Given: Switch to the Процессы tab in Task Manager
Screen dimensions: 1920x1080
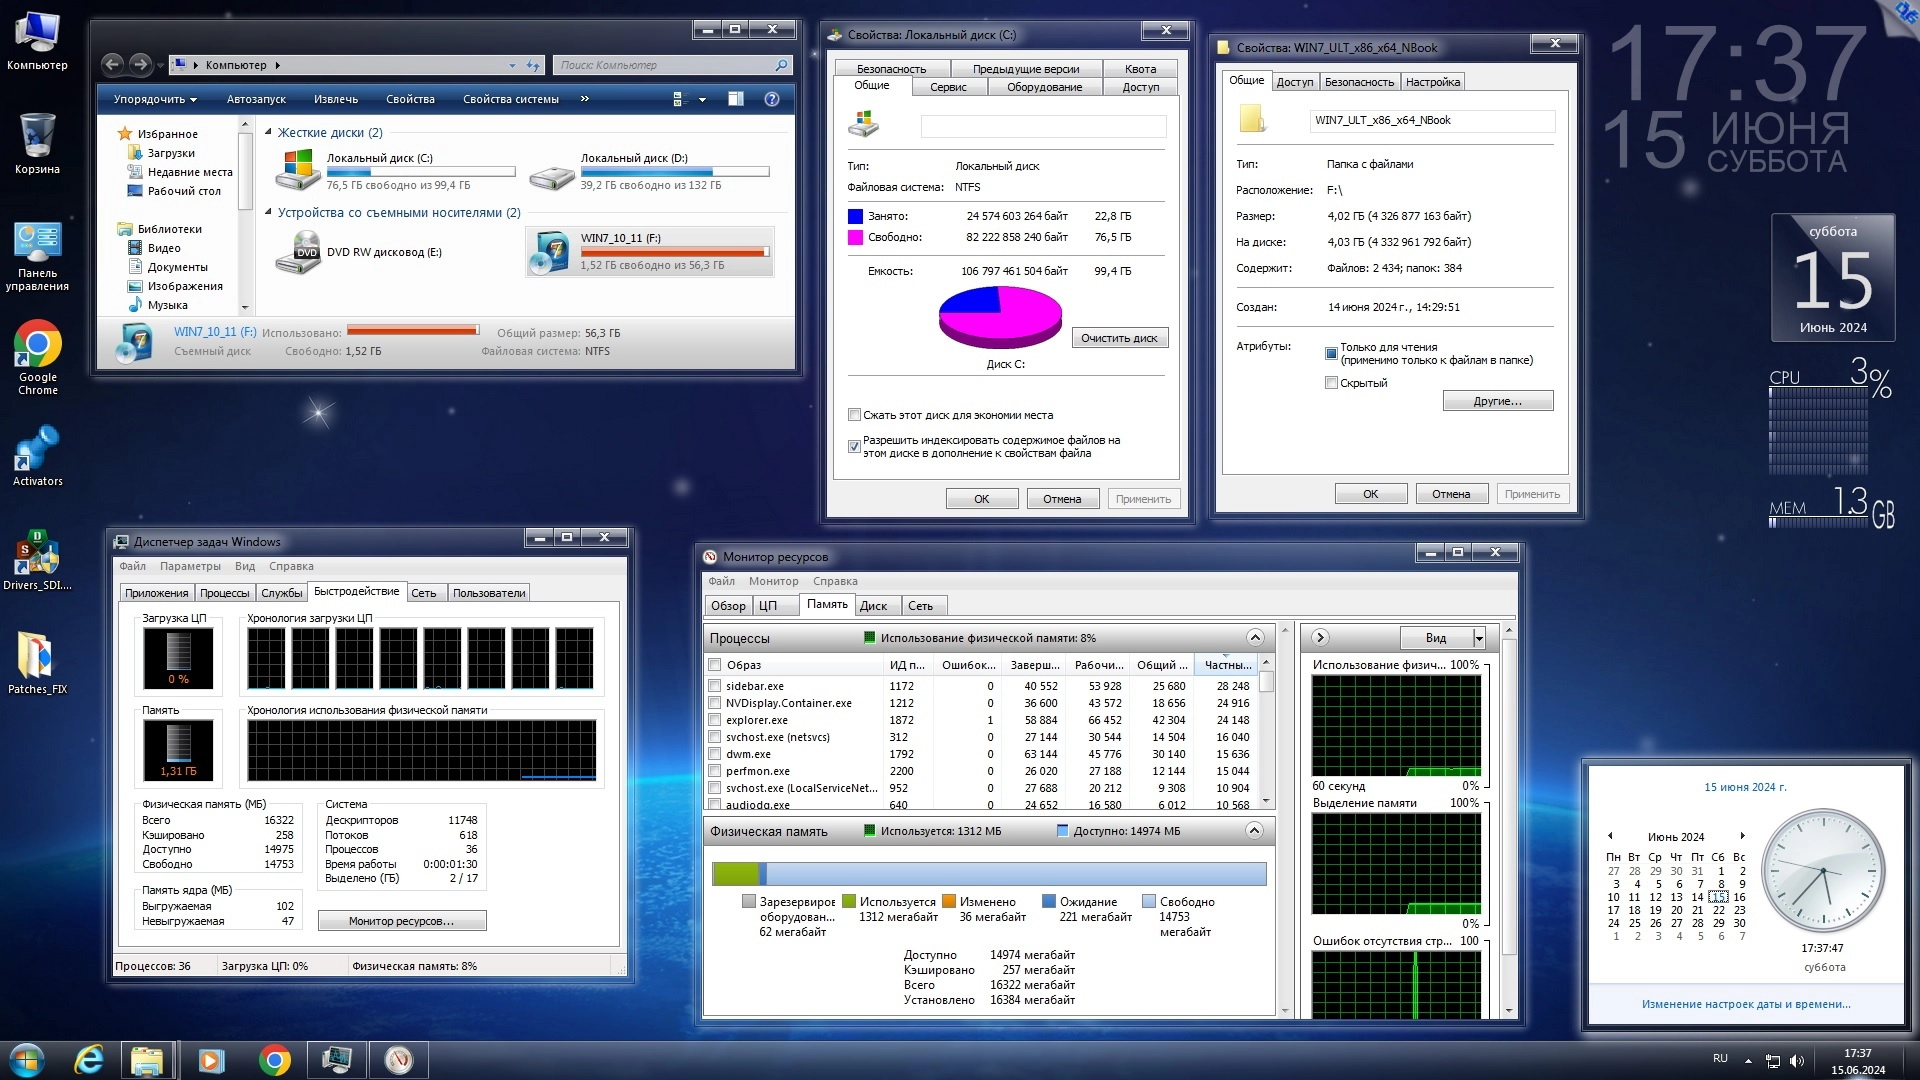Looking at the screenshot, I should point(224,593).
